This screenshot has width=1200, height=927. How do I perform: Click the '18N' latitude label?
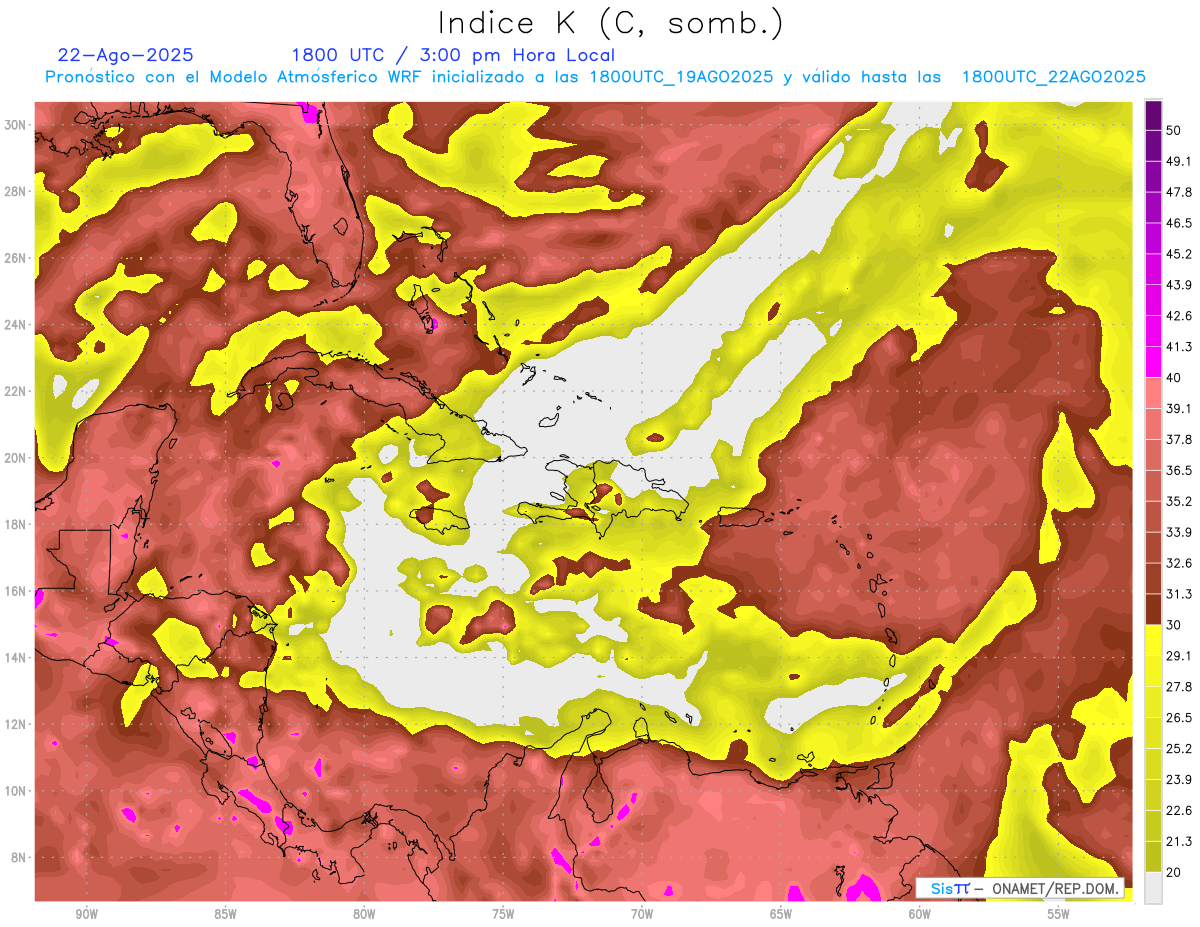(15, 524)
